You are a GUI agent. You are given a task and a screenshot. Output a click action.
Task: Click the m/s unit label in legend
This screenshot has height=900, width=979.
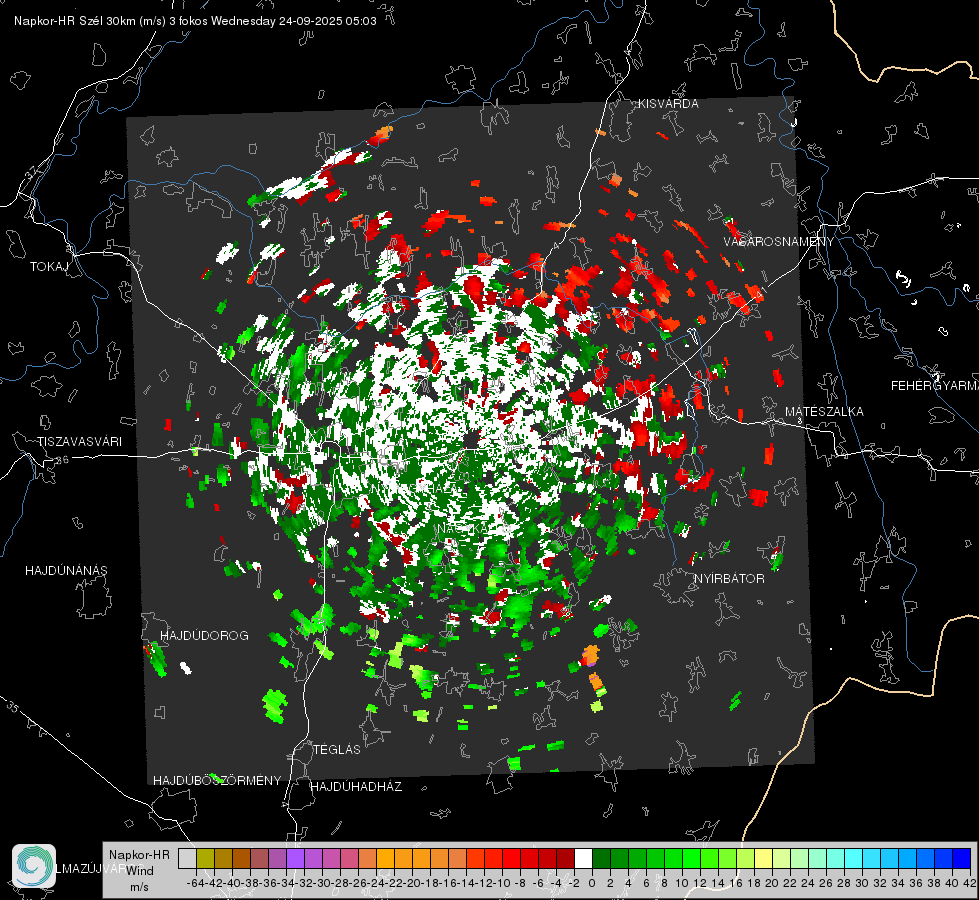pos(139,887)
